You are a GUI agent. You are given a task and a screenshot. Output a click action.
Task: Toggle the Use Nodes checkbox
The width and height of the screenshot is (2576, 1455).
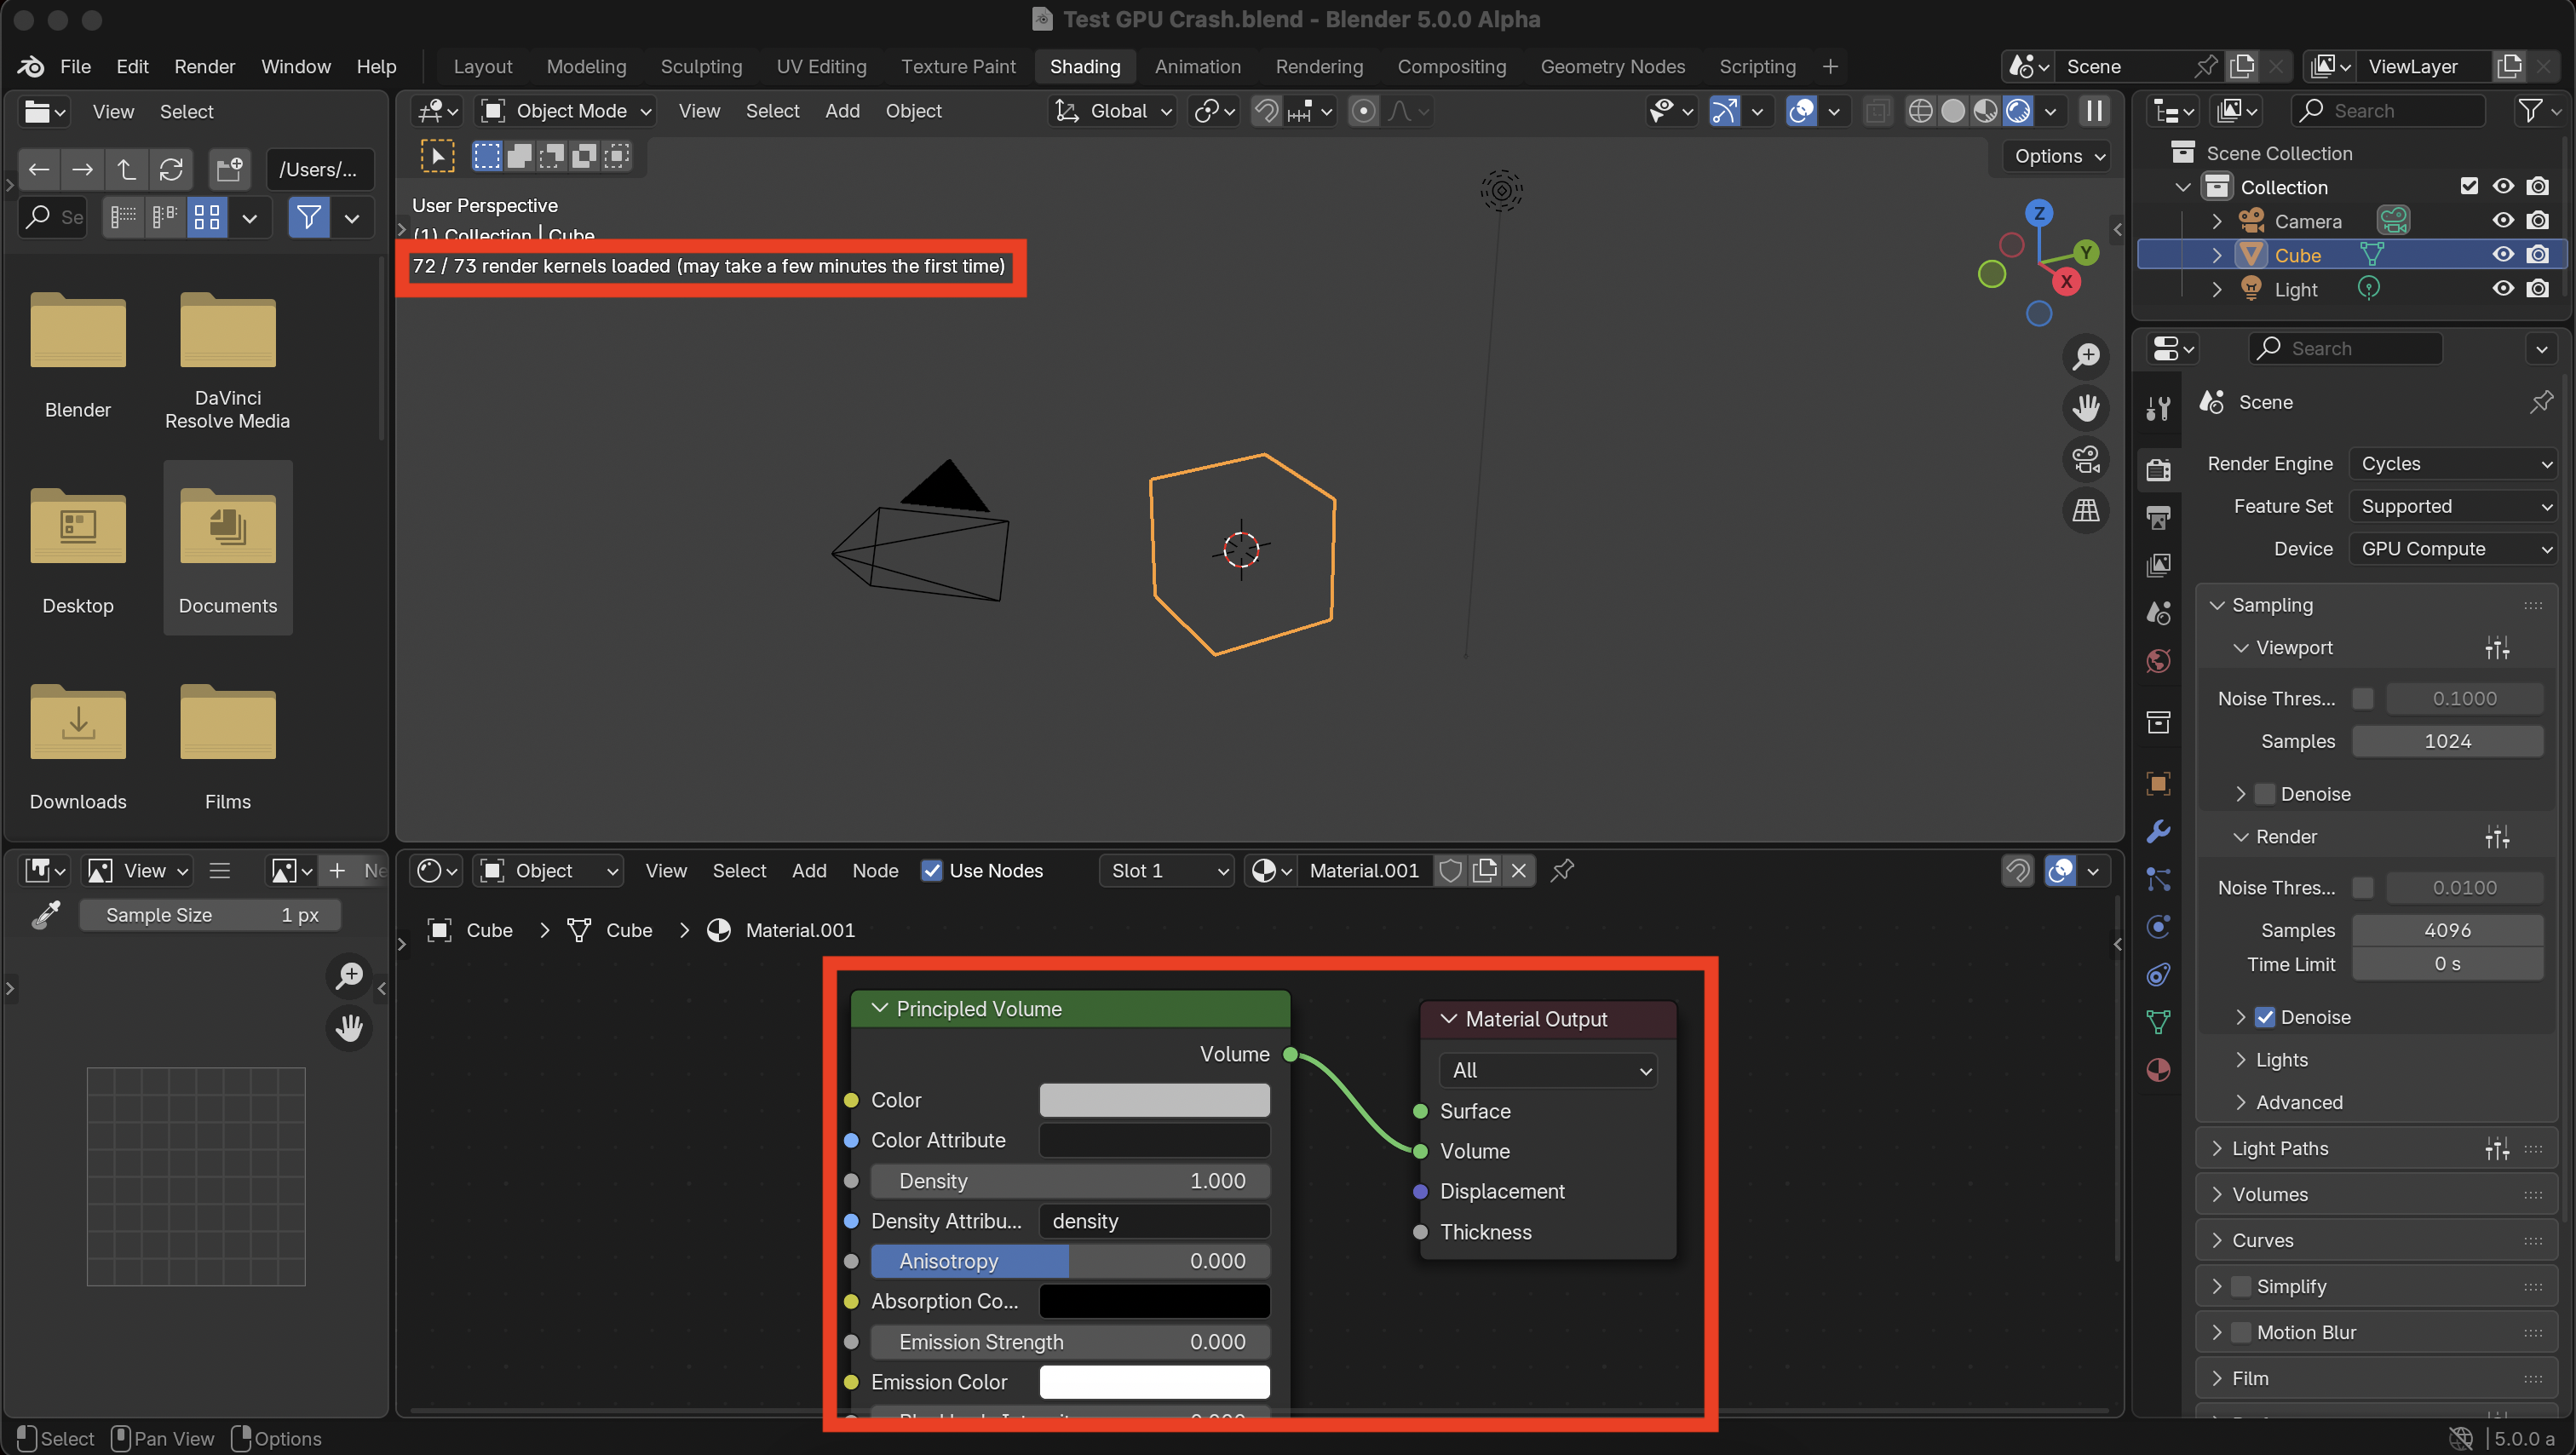tap(931, 871)
